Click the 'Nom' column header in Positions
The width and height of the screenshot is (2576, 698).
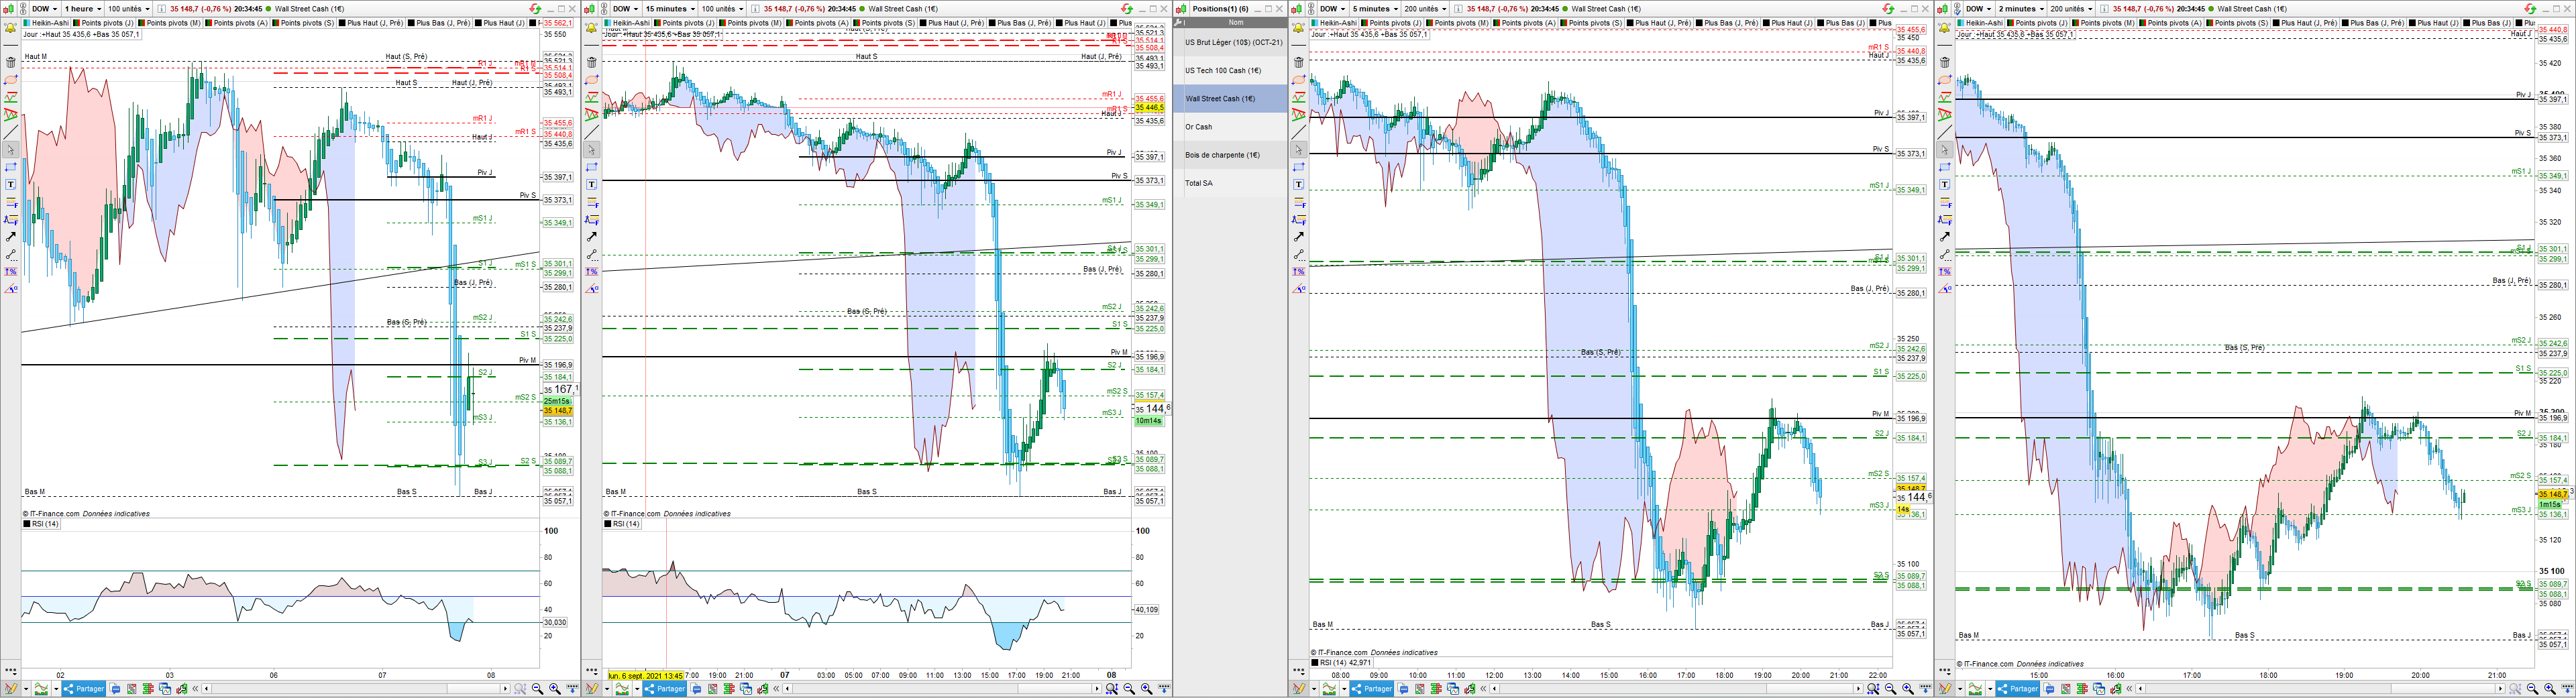pos(1236,22)
